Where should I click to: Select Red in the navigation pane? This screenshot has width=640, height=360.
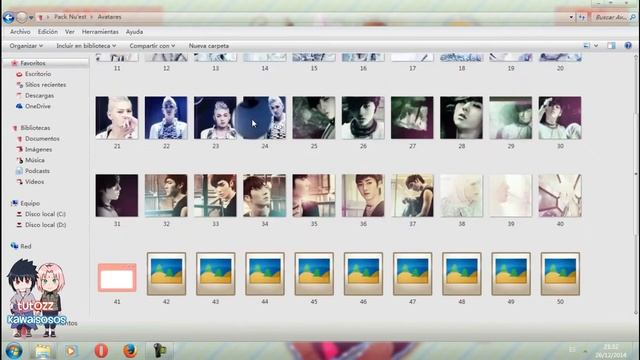[x=26, y=246]
